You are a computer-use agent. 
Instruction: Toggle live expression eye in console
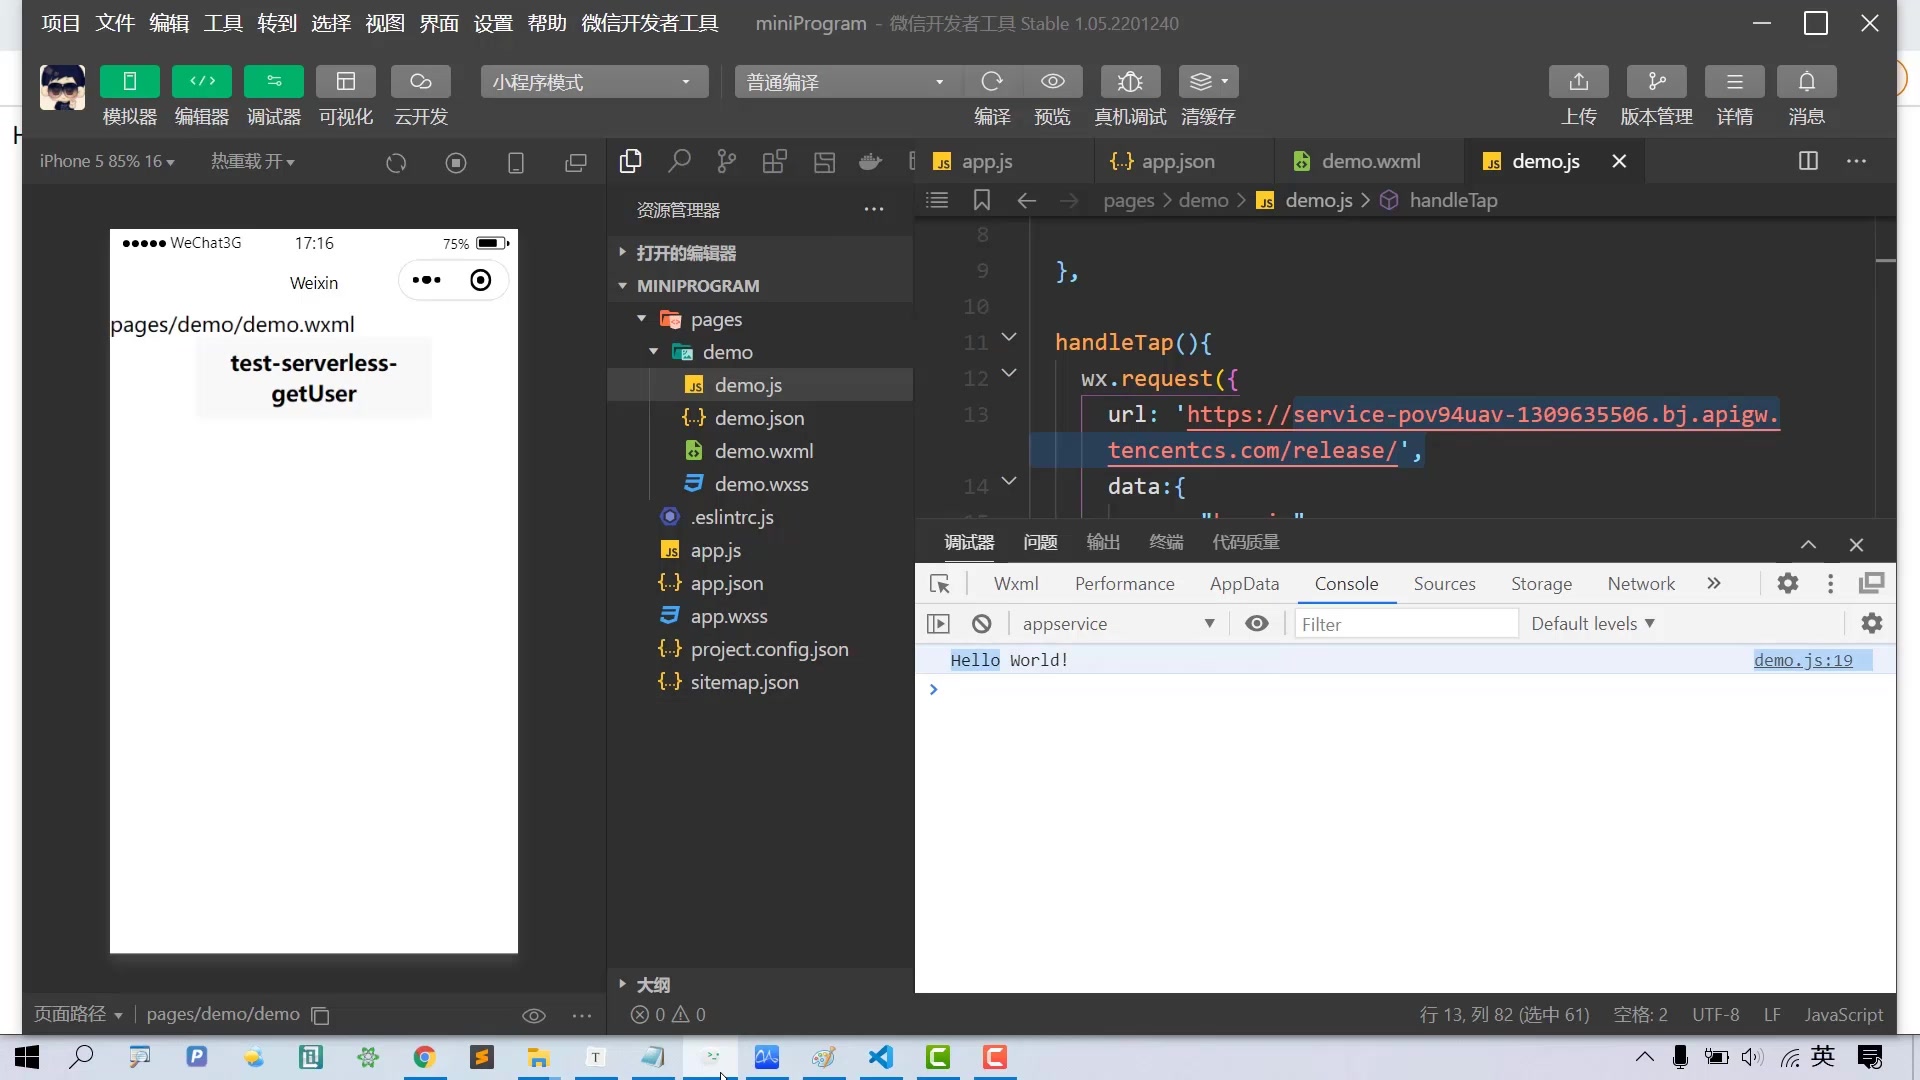[1257, 624]
